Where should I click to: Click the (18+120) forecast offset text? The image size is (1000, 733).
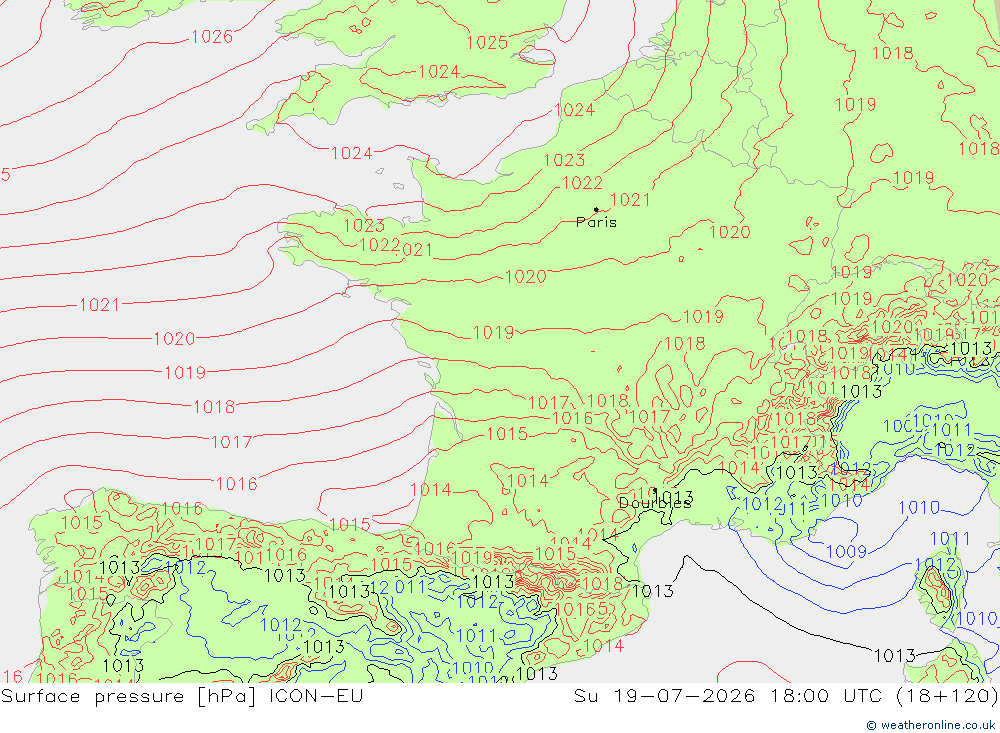point(947,695)
